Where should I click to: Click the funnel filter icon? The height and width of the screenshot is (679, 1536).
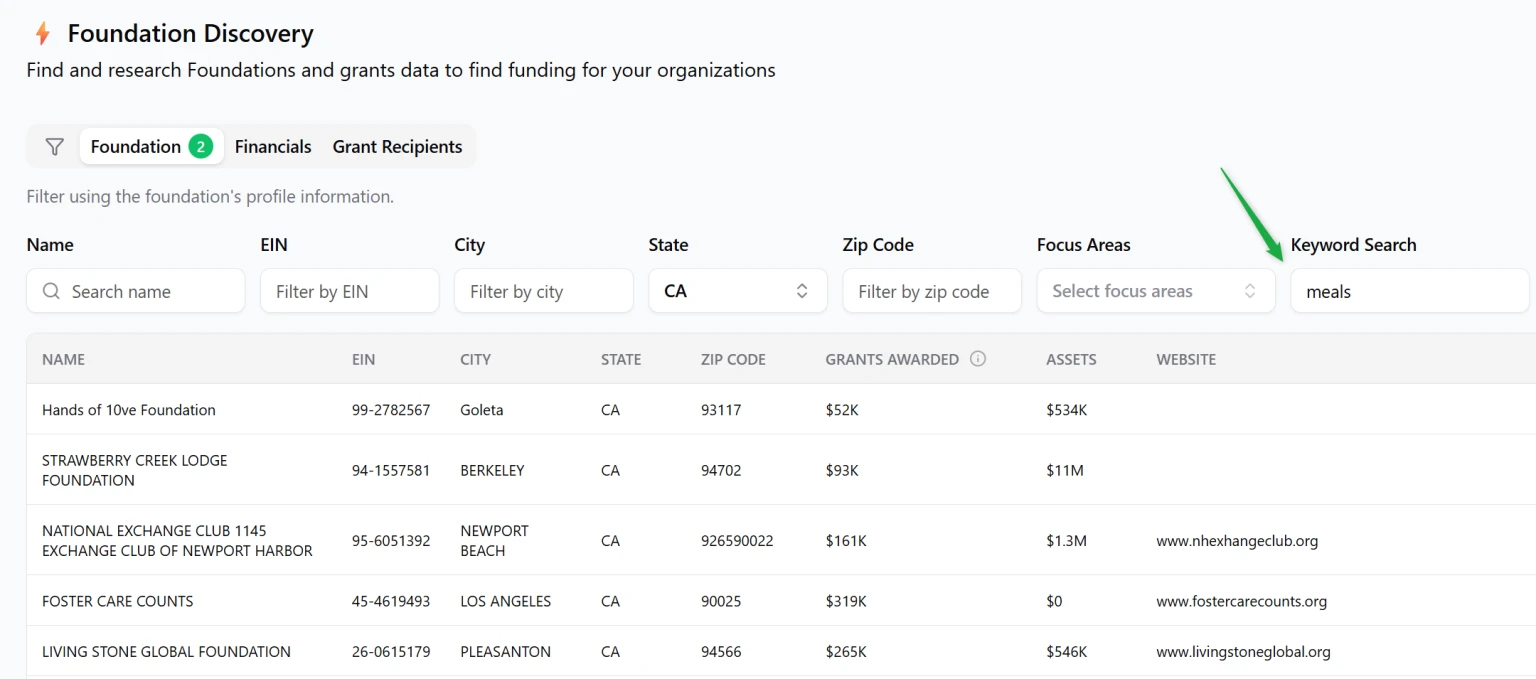pos(55,147)
